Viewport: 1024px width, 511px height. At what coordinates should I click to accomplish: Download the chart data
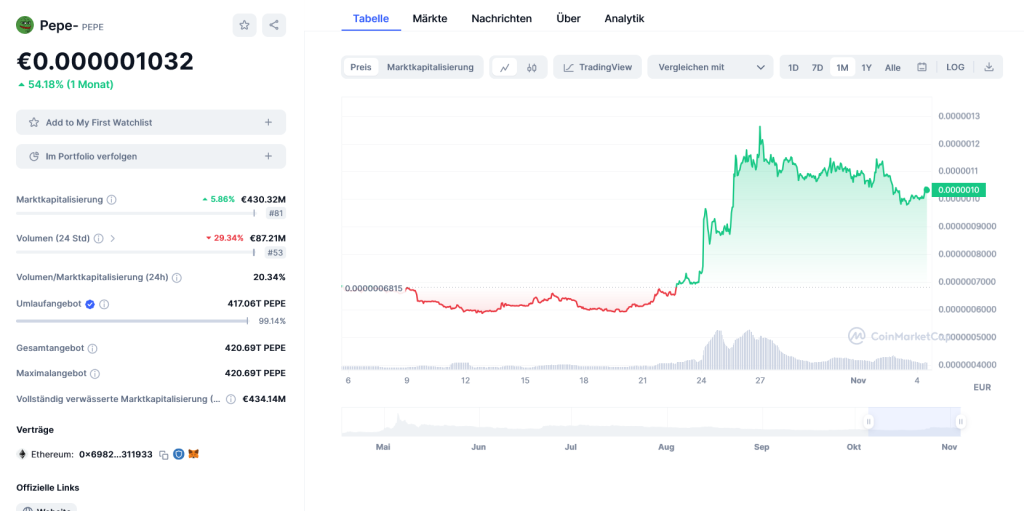(x=989, y=67)
